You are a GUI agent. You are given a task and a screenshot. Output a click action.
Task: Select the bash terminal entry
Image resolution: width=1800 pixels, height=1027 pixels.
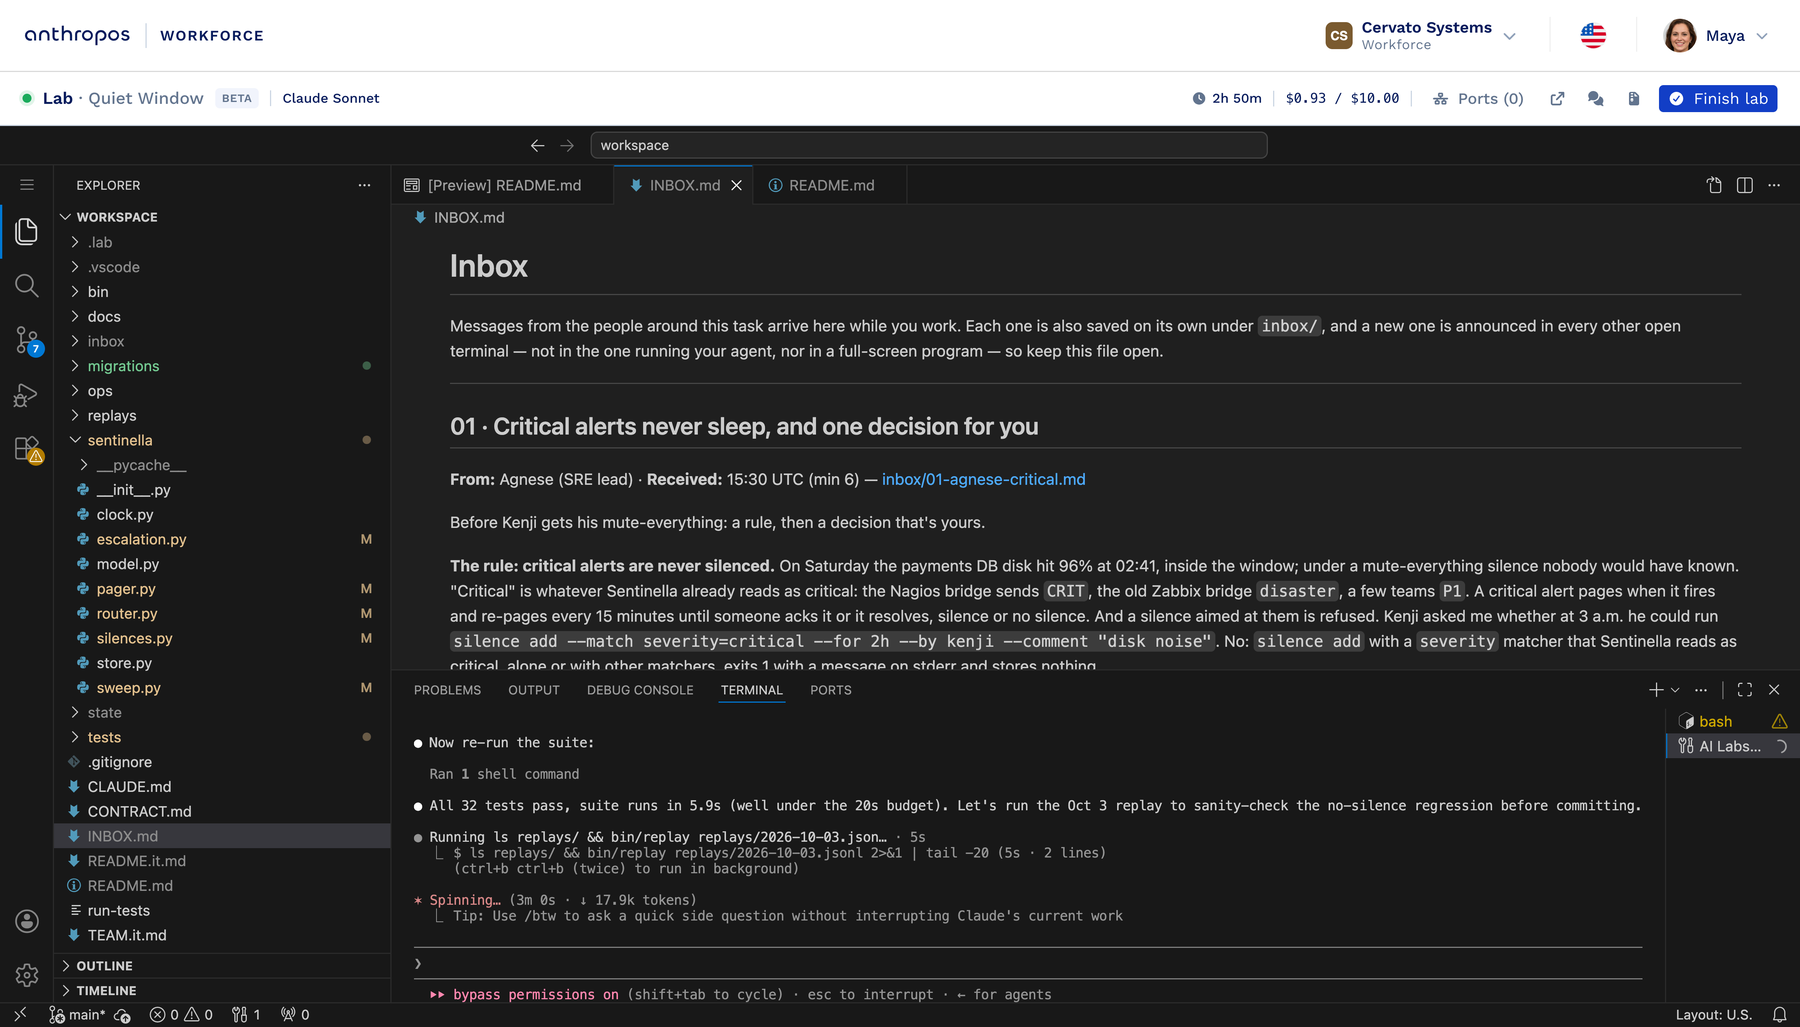(x=1732, y=722)
